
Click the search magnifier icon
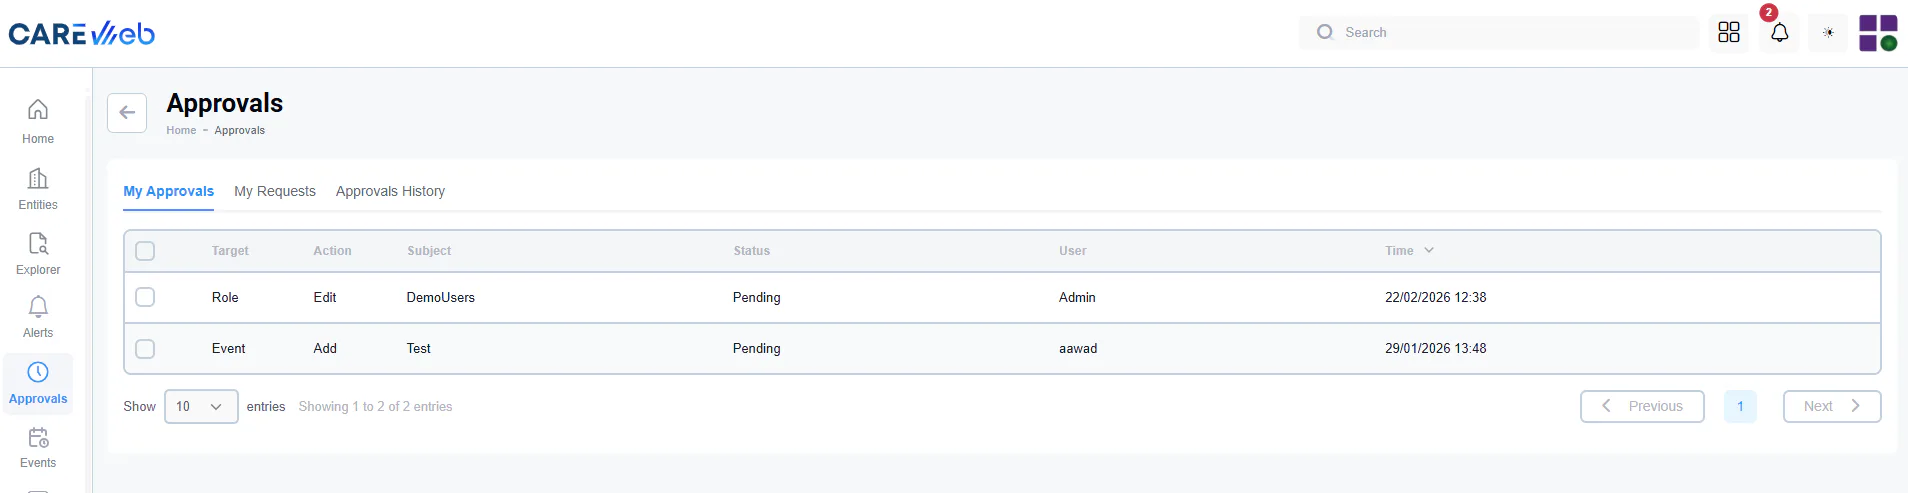pyautogui.click(x=1325, y=32)
